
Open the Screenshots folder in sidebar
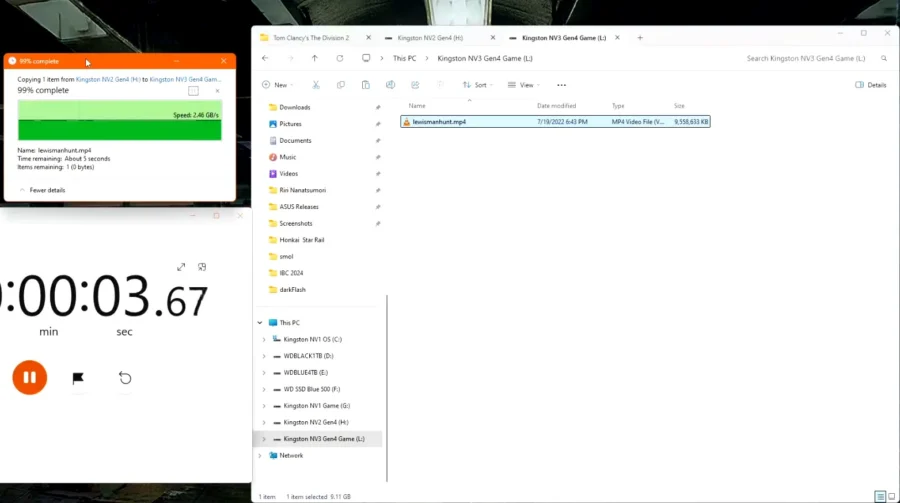click(296, 223)
